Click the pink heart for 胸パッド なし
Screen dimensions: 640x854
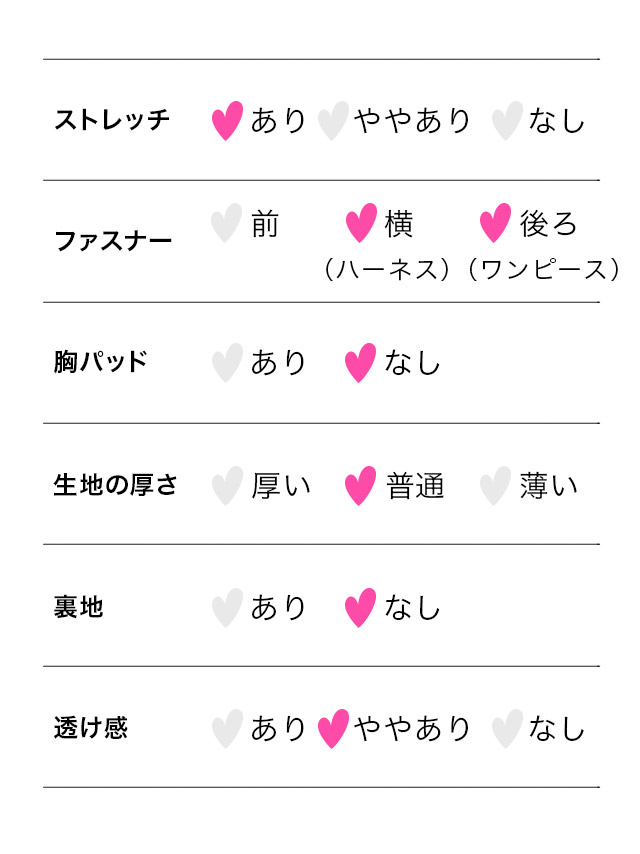tap(360, 363)
